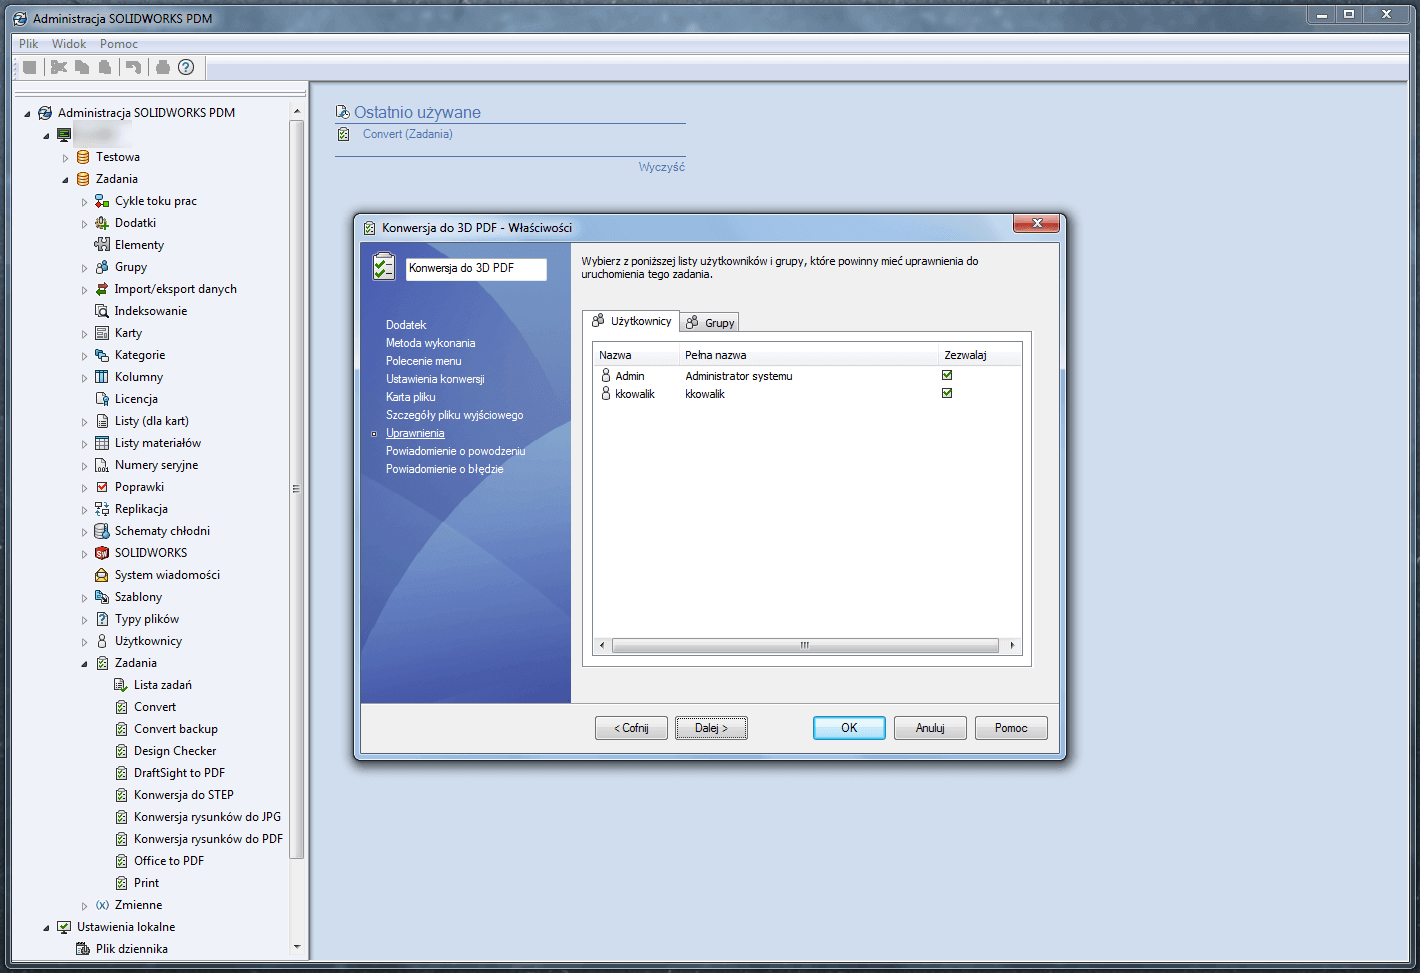Open the Plik menu

[27, 43]
